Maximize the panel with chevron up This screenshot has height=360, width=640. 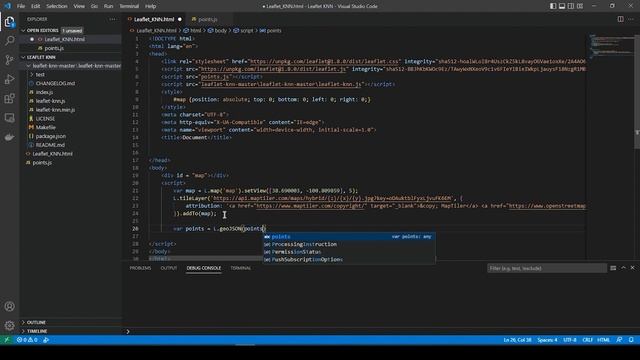(x=623, y=268)
